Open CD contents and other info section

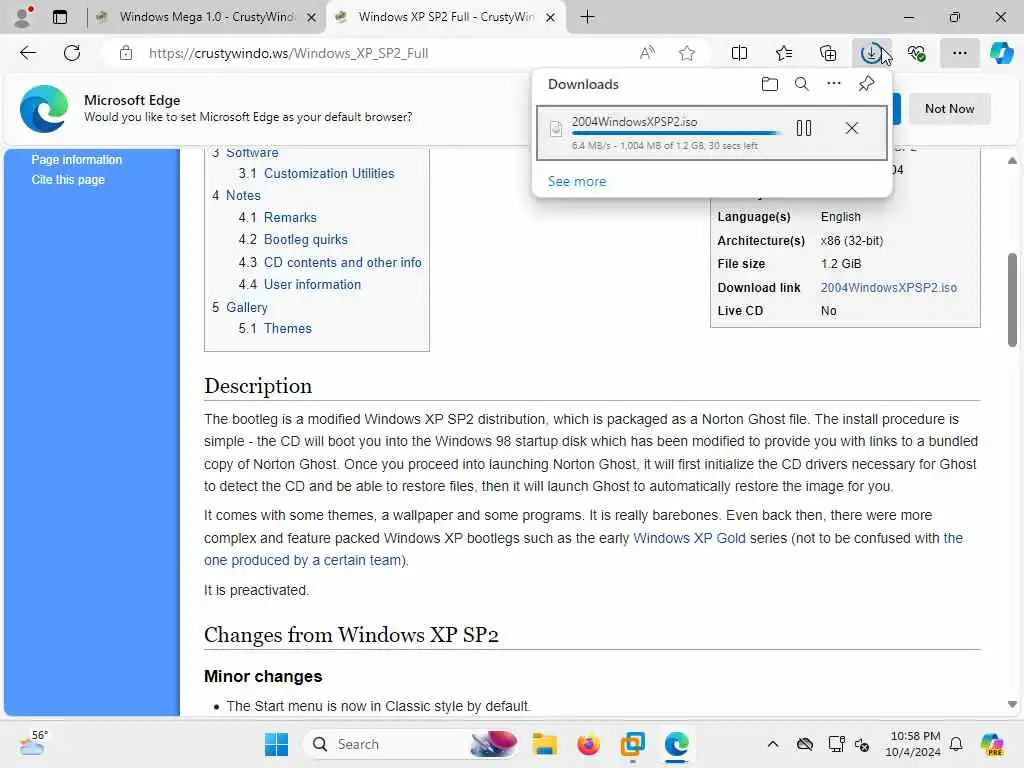click(x=343, y=262)
